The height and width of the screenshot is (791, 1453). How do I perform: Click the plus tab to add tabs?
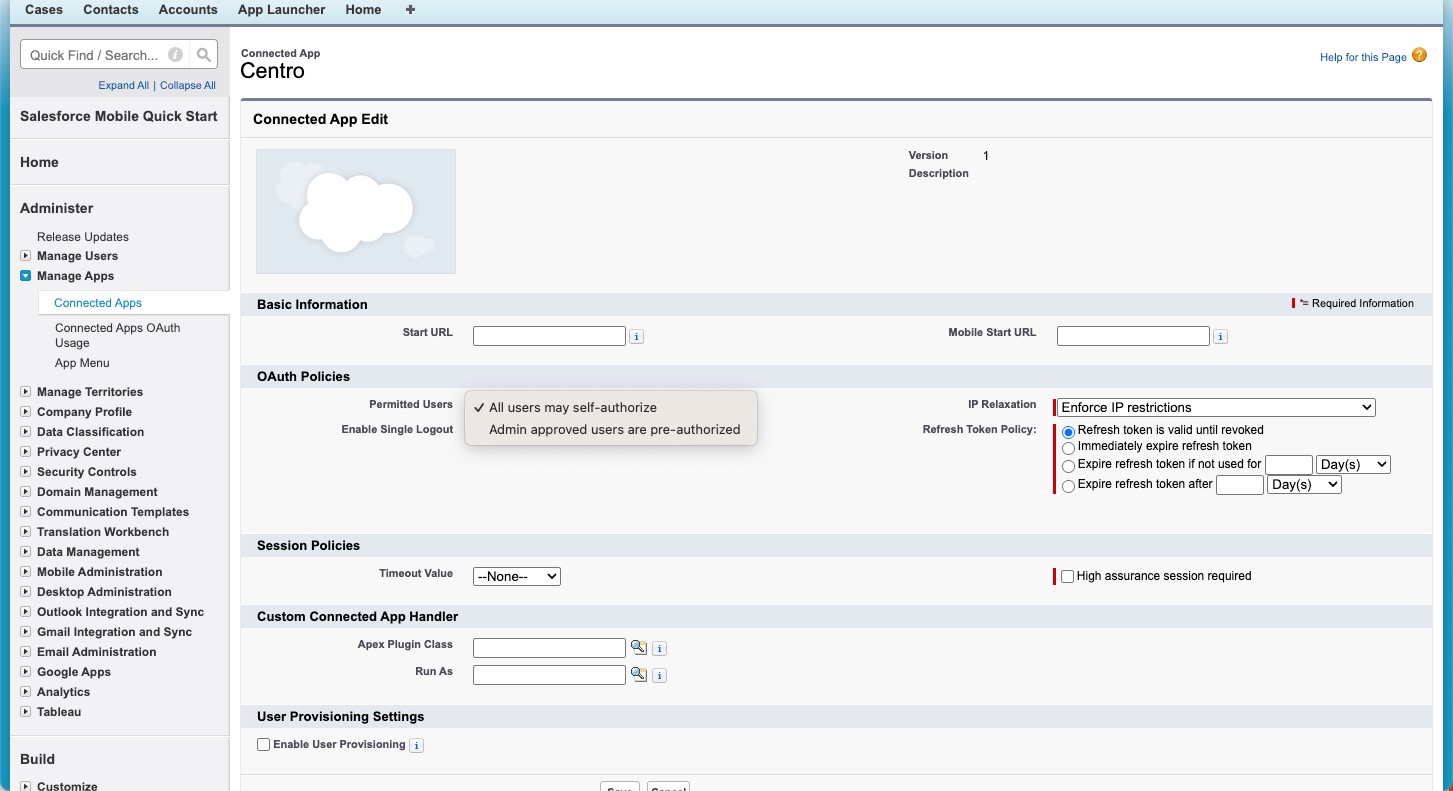pos(410,10)
